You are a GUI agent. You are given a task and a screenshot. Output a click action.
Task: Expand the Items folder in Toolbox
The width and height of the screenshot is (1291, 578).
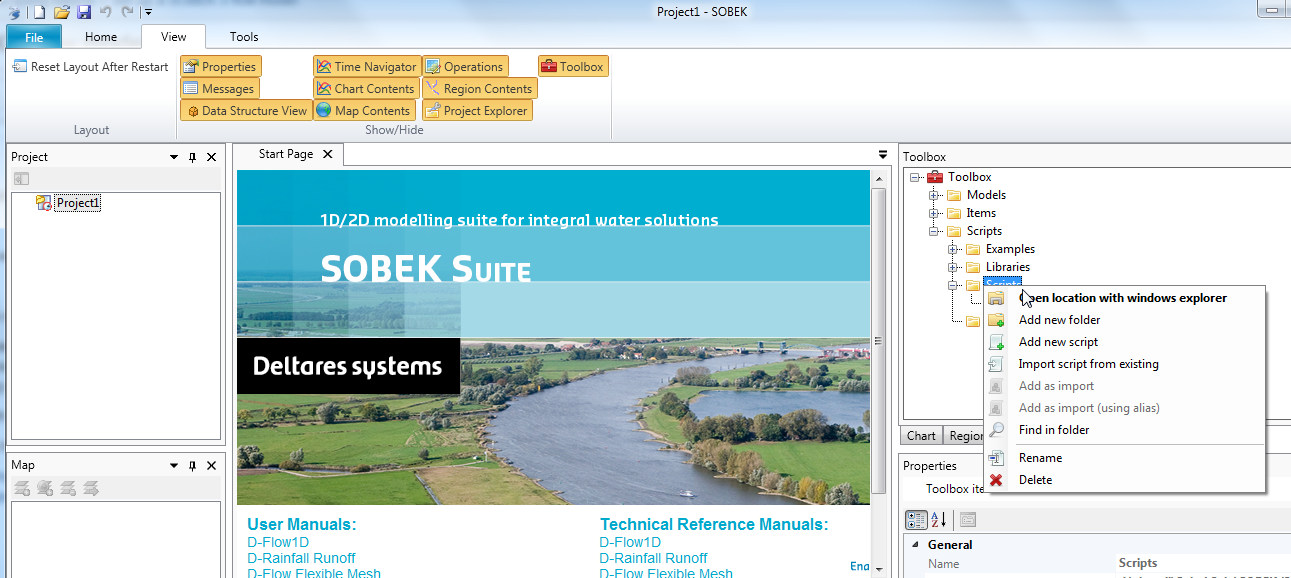[x=934, y=213]
